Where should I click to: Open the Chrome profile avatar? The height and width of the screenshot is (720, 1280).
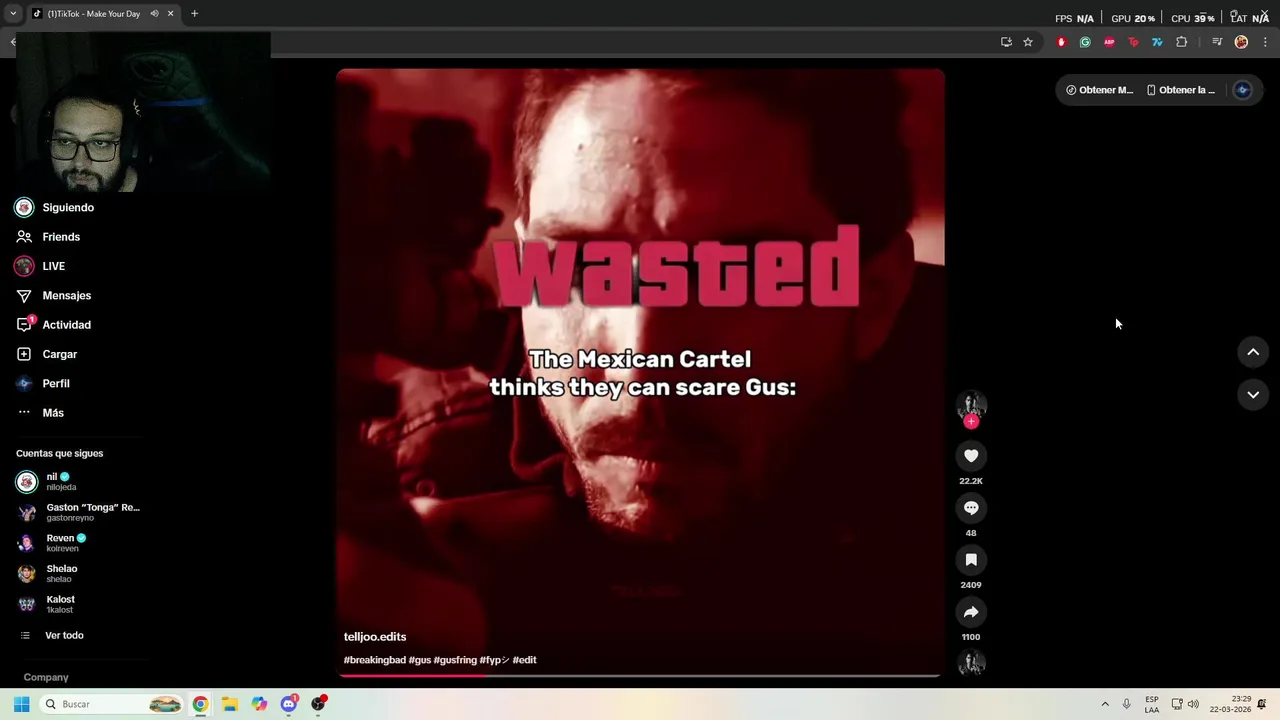pos(1241,42)
